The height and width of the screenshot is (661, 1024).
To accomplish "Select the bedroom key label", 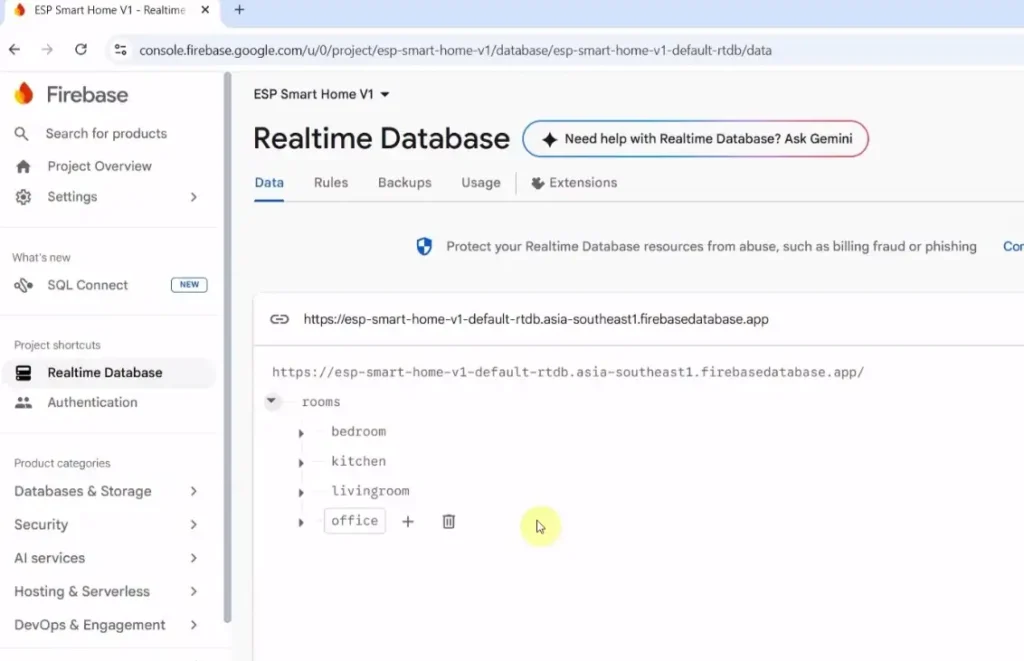I will click(x=359, y=432).
